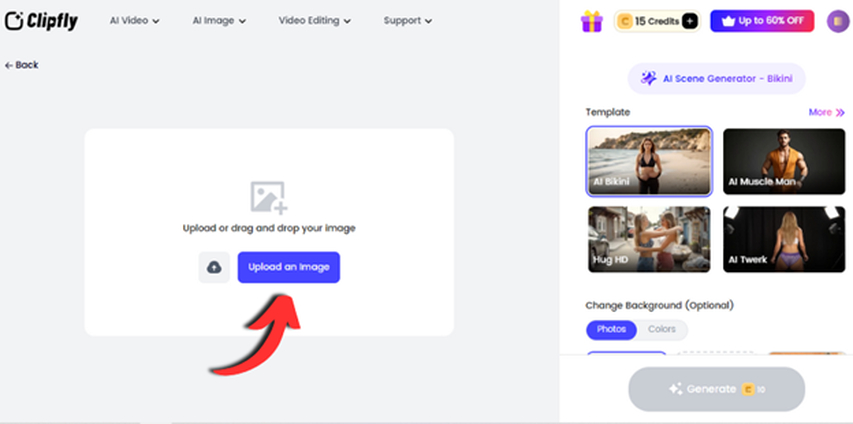Click the Clipfly logo
The height and width of the screenshot is (424, 853).
click(x=41, y=21)
